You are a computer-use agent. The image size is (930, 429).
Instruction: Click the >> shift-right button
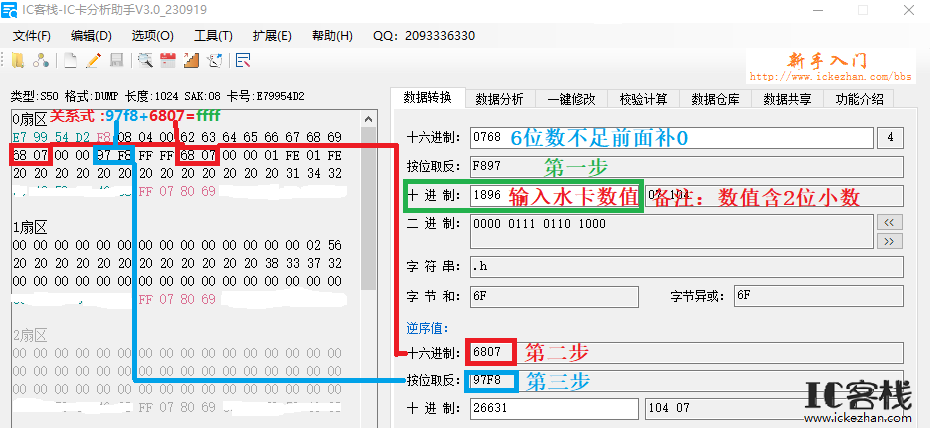pos(888,241)
